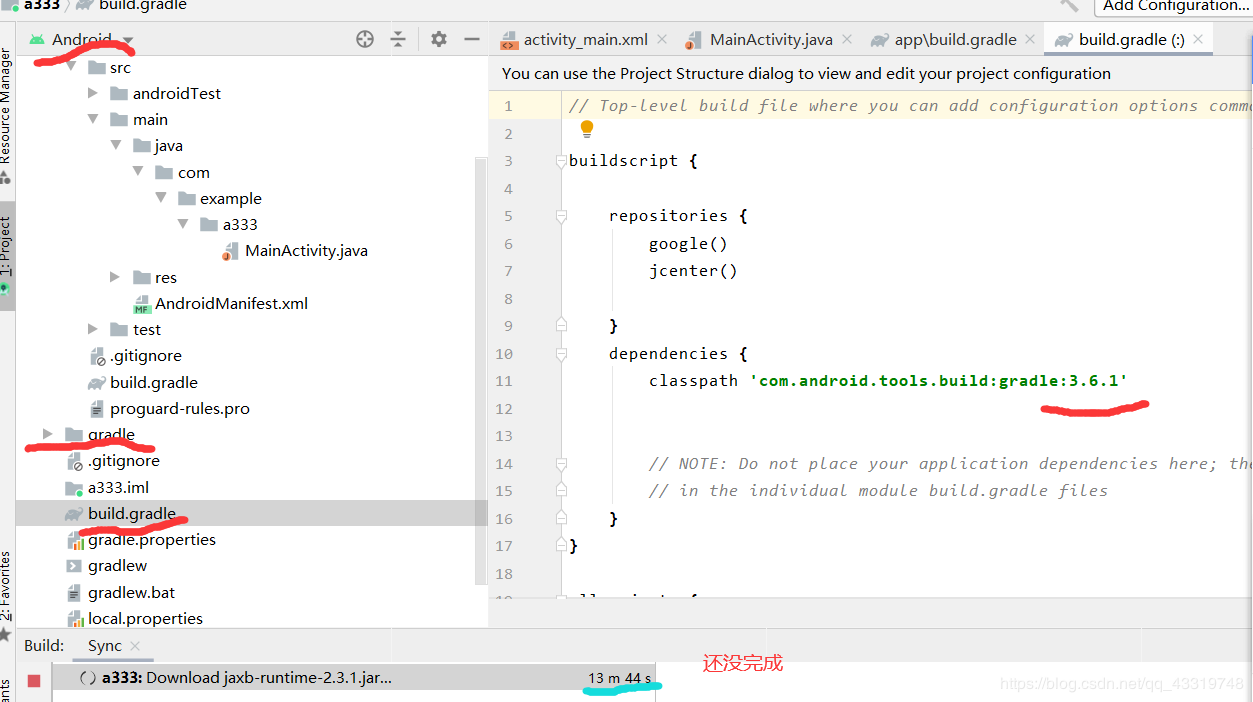Expand the gradle folder
The width and height of the screenshot is (1253, 702).
point(47,434)
